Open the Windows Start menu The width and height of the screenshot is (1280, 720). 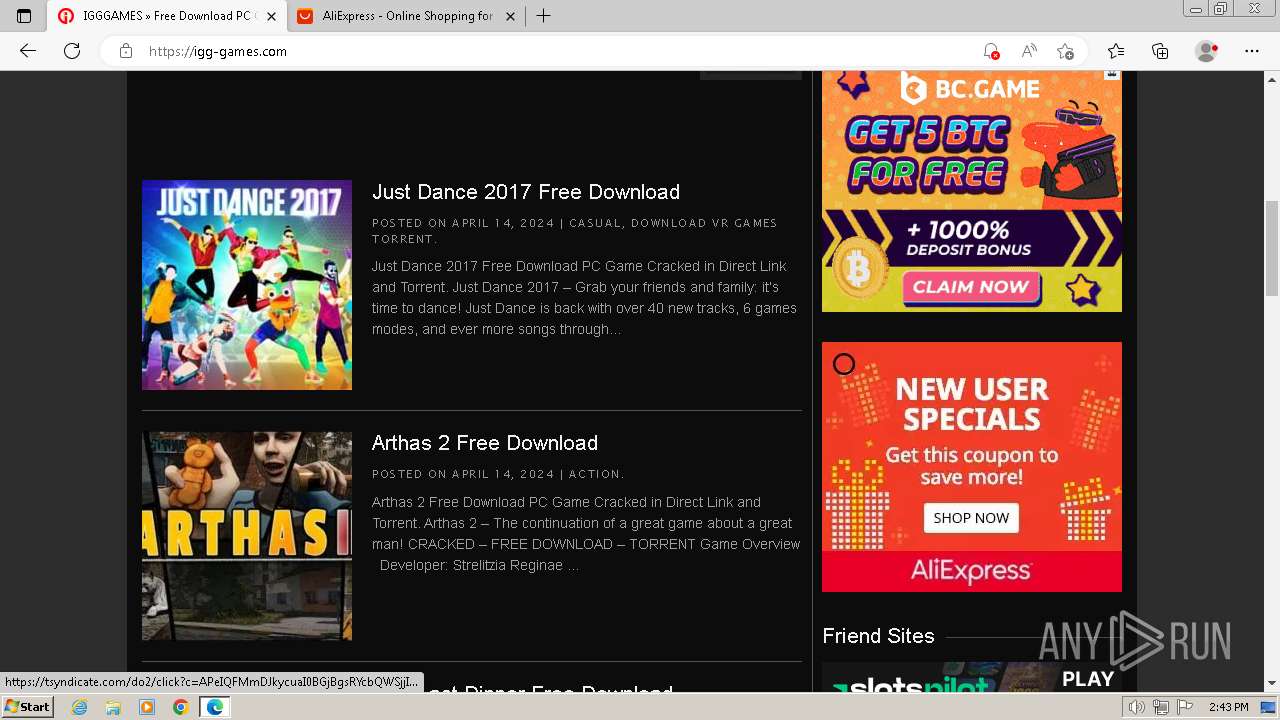pos(27,707)
